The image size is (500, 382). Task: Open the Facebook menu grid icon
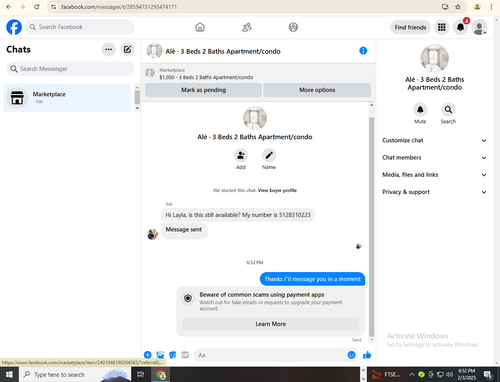tap(442, 27)
